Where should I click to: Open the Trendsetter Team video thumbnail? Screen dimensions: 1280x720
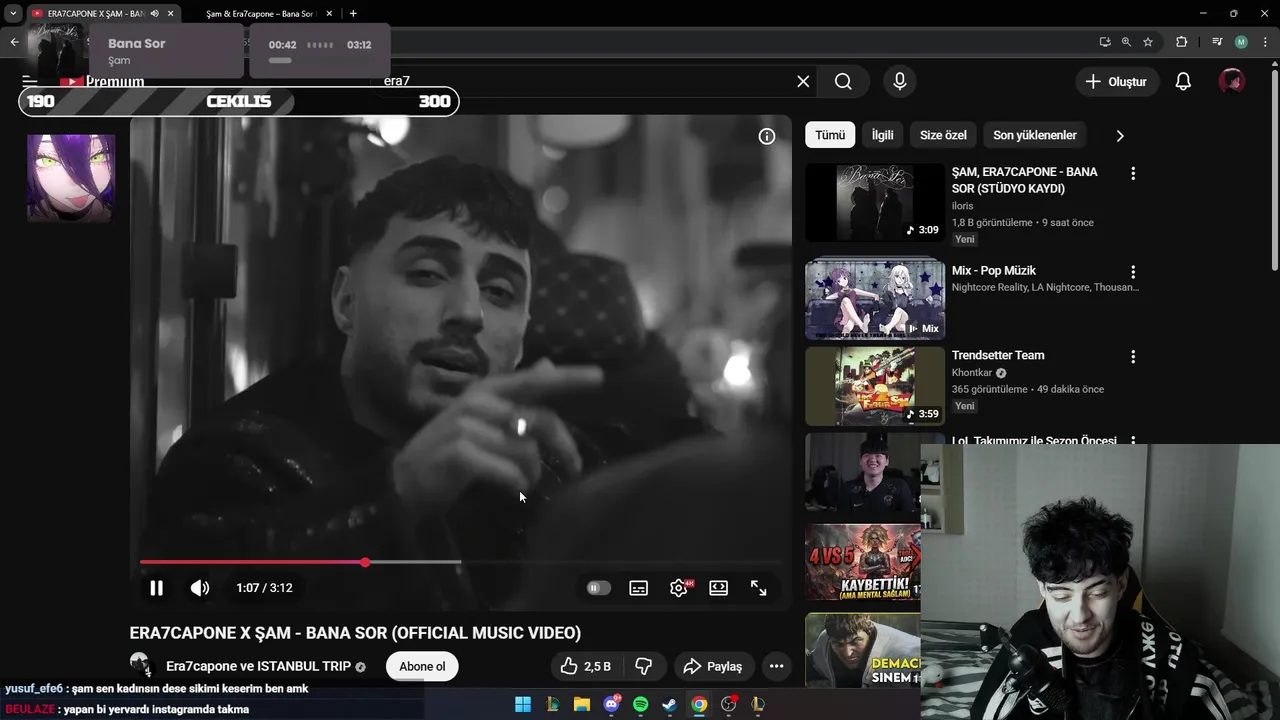(x=875, y=386)
